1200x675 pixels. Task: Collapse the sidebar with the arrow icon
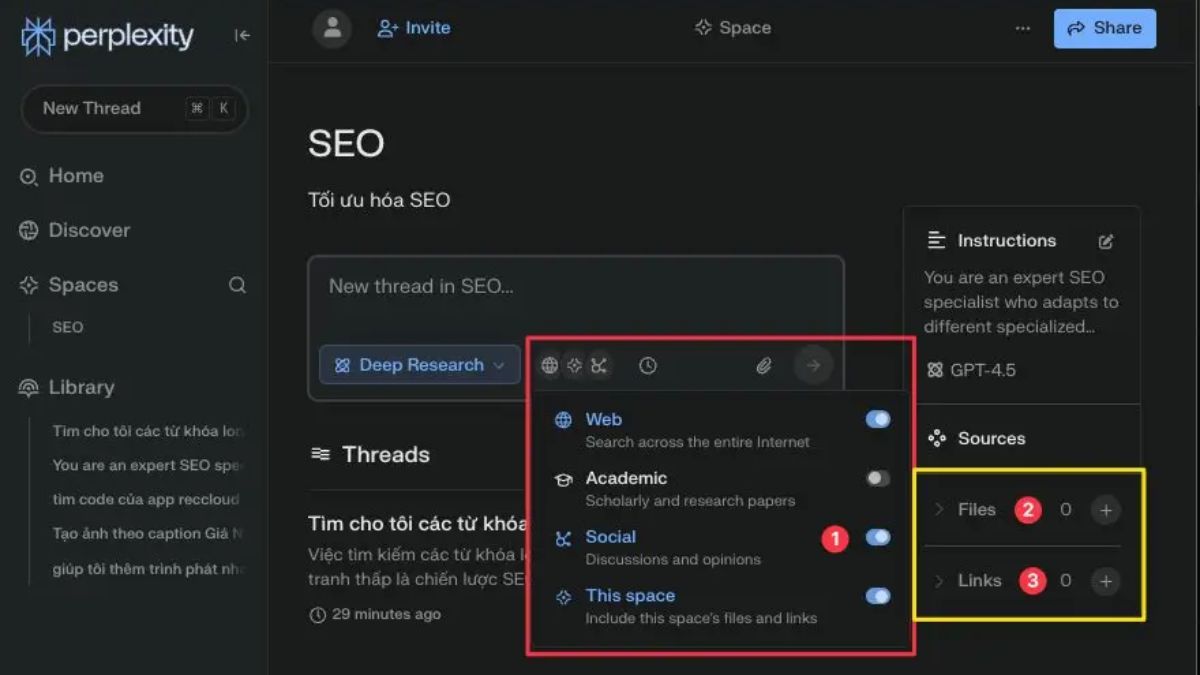[x=242, y=36]
